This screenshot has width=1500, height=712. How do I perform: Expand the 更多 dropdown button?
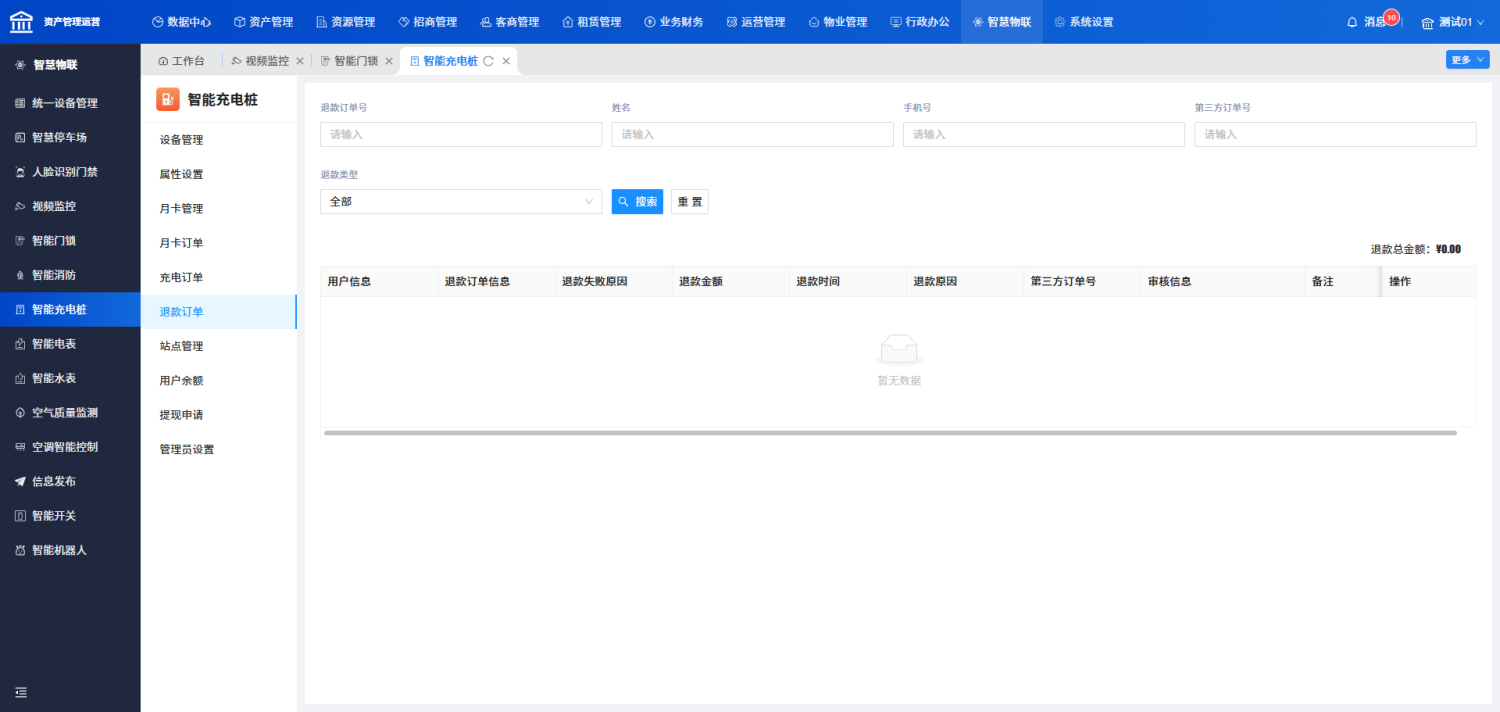1467,60
